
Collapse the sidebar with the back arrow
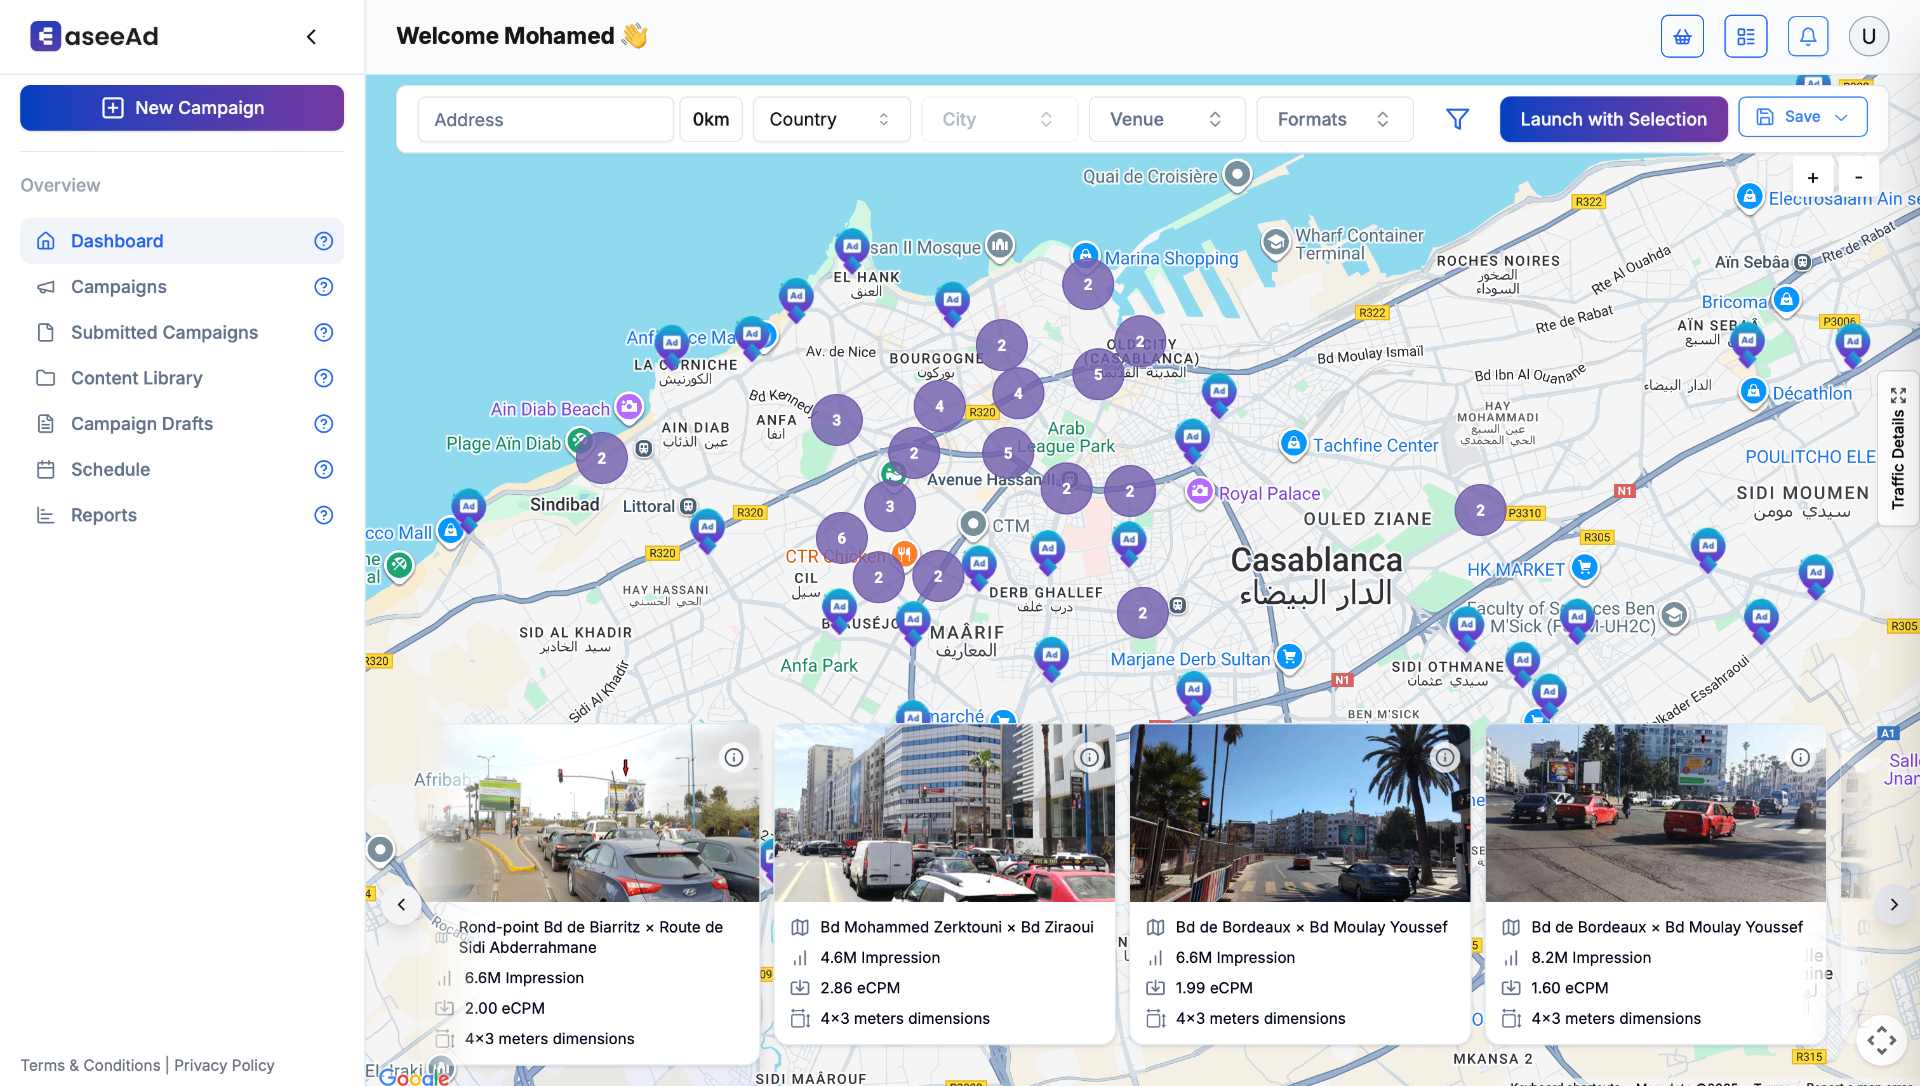point(311,37)
